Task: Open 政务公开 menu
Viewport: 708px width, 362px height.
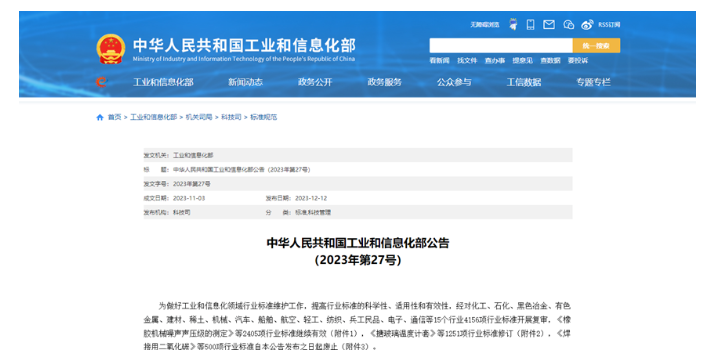Action: coord(315,82)
